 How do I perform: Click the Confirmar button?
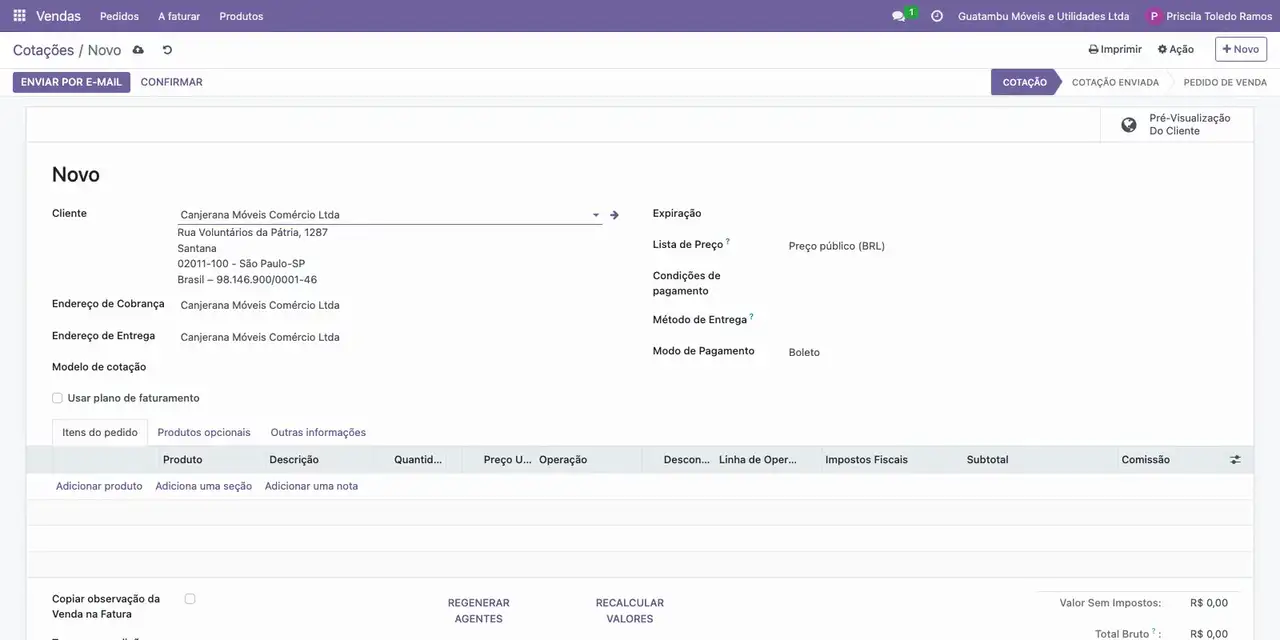pyautogui.click(x=172, y=82)
